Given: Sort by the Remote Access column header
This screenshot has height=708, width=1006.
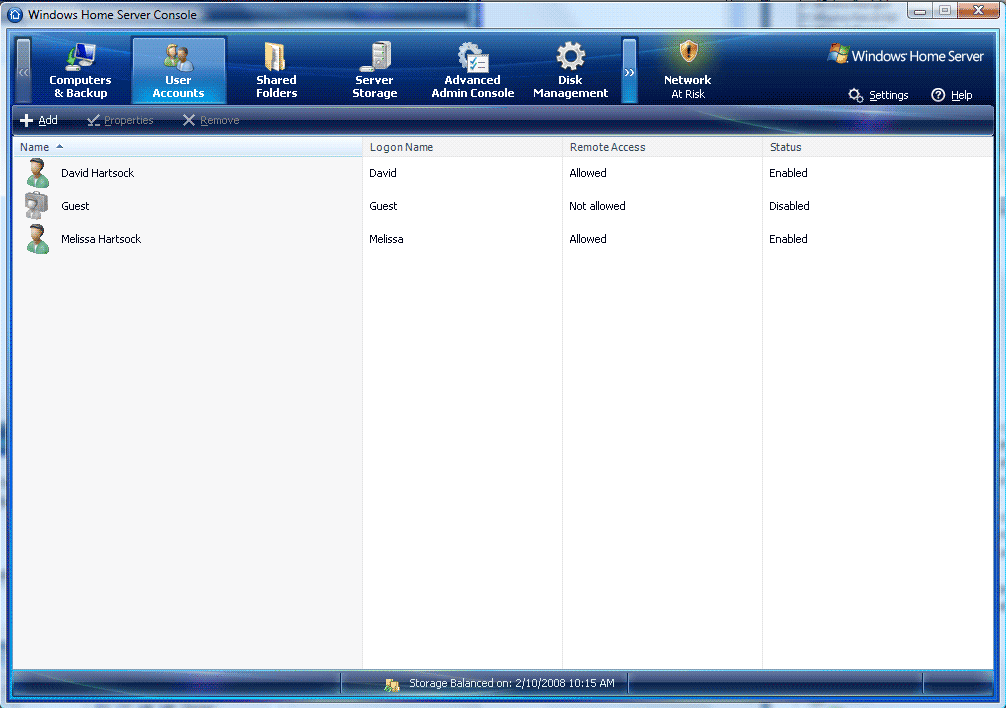Looking at the screenshot, I should coord(663,147).
